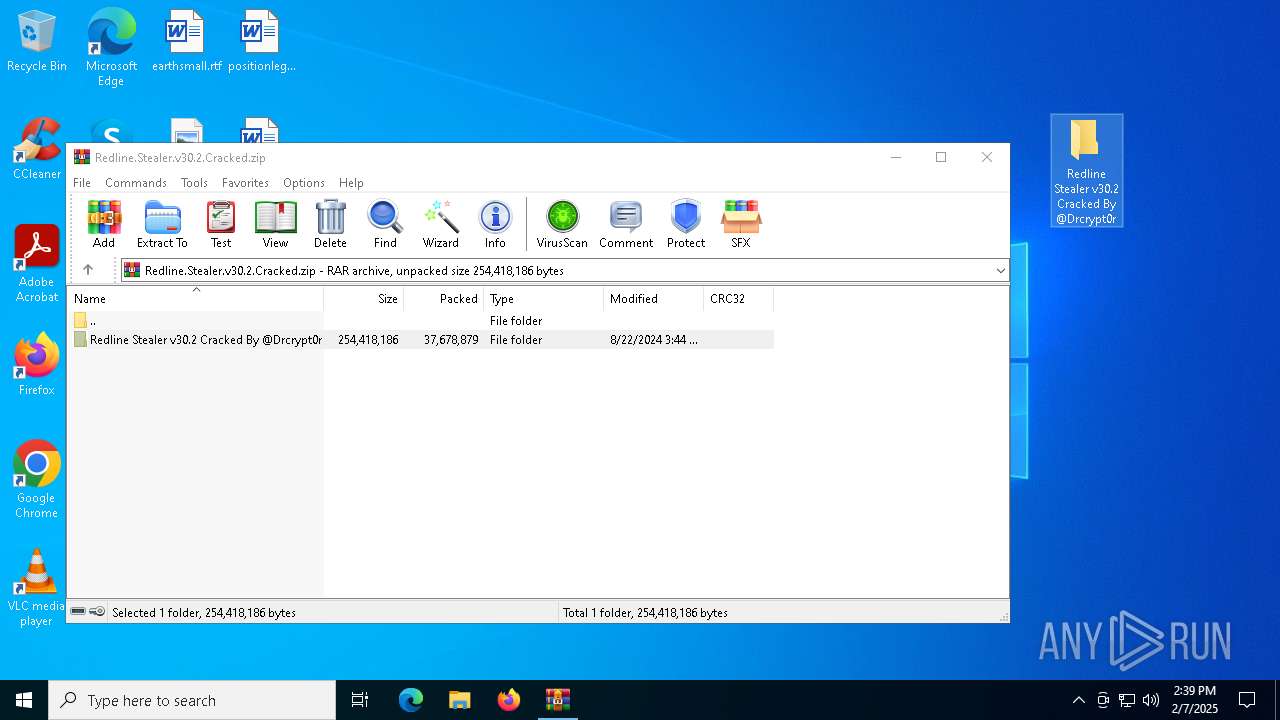Click the WinRAR icon in taskbar
The height and width of the screenshot is (720, 1280).
[x=557, y=700]
